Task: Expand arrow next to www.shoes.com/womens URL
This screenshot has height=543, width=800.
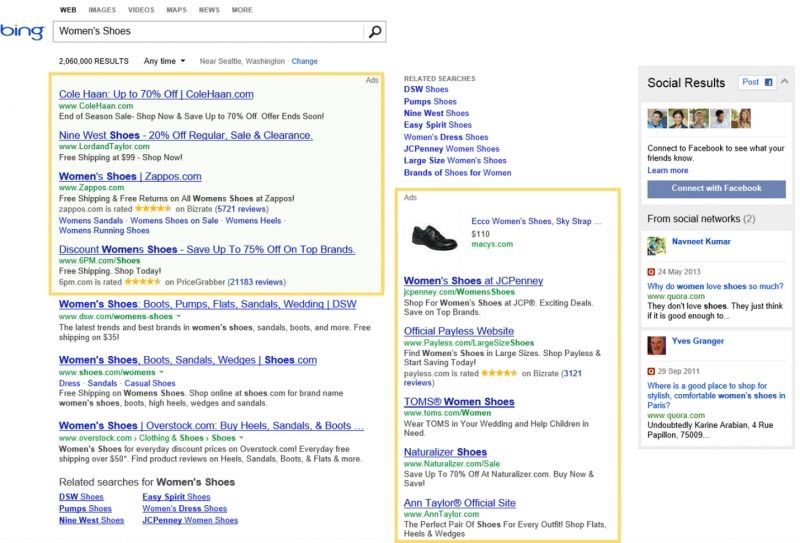Action: 161,373
